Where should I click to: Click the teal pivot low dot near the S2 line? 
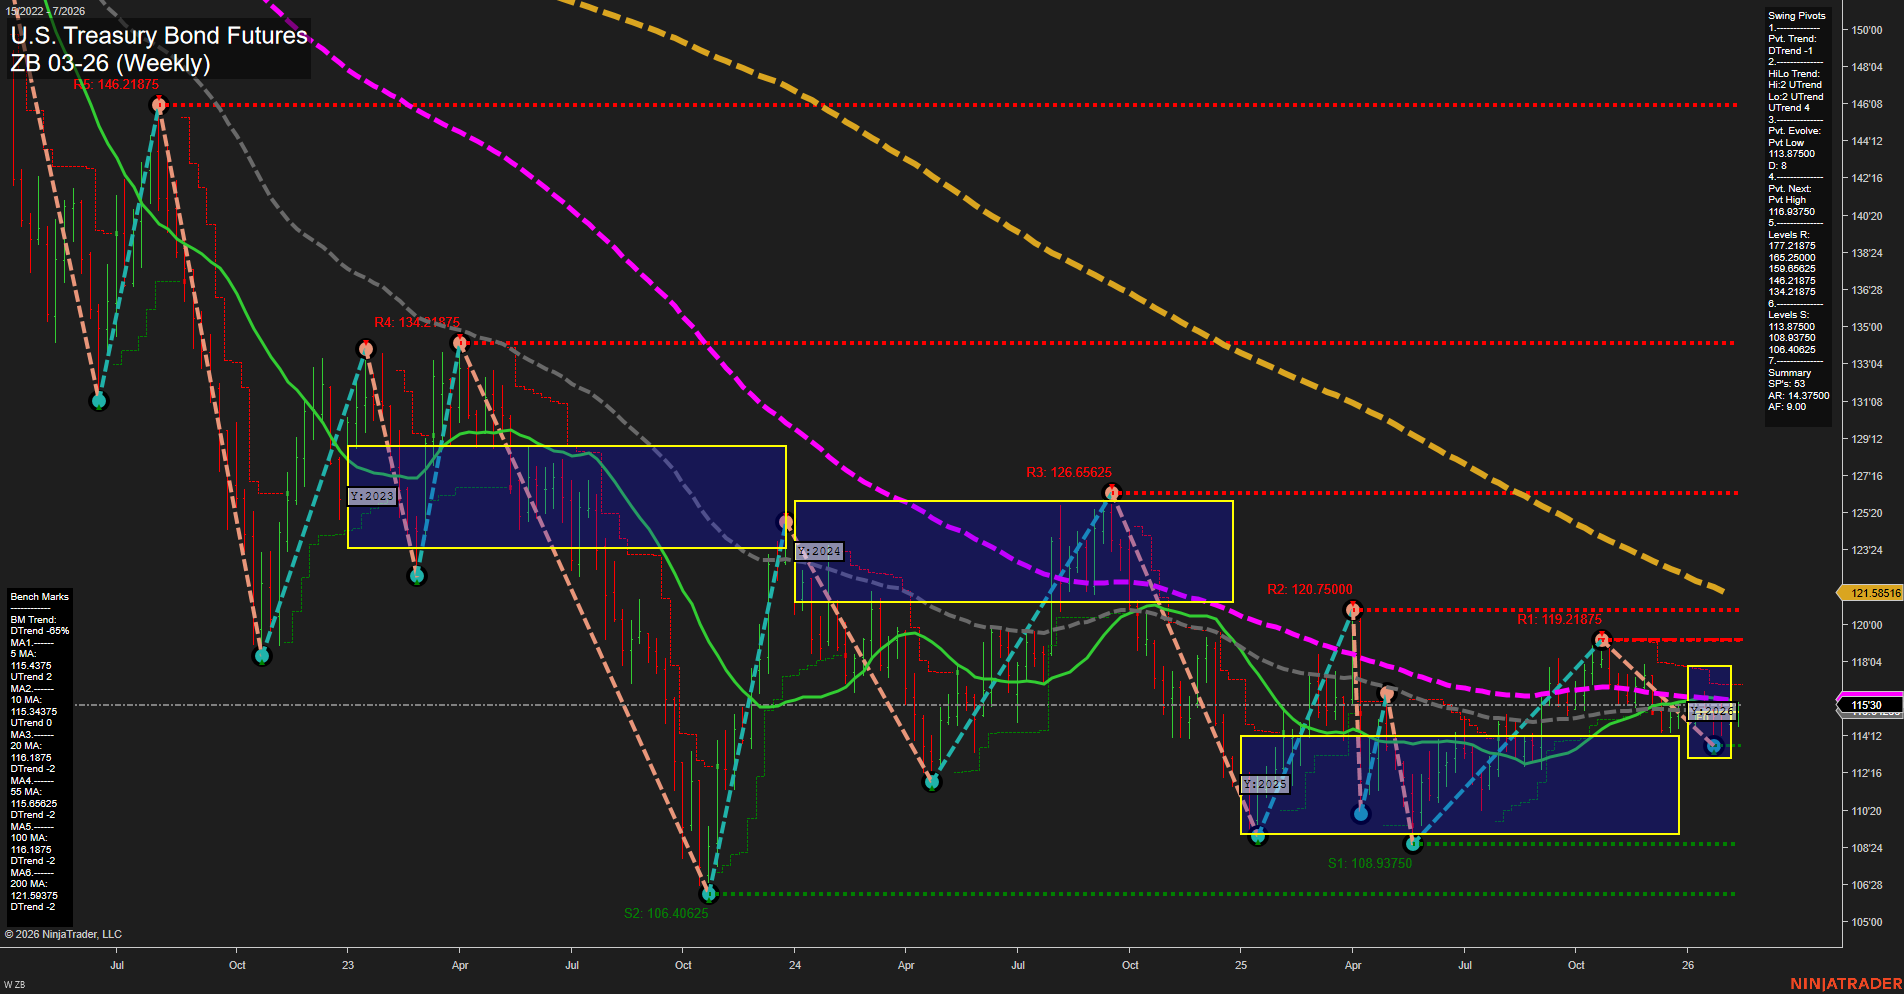pyautogui.click(x=709, y=895)
